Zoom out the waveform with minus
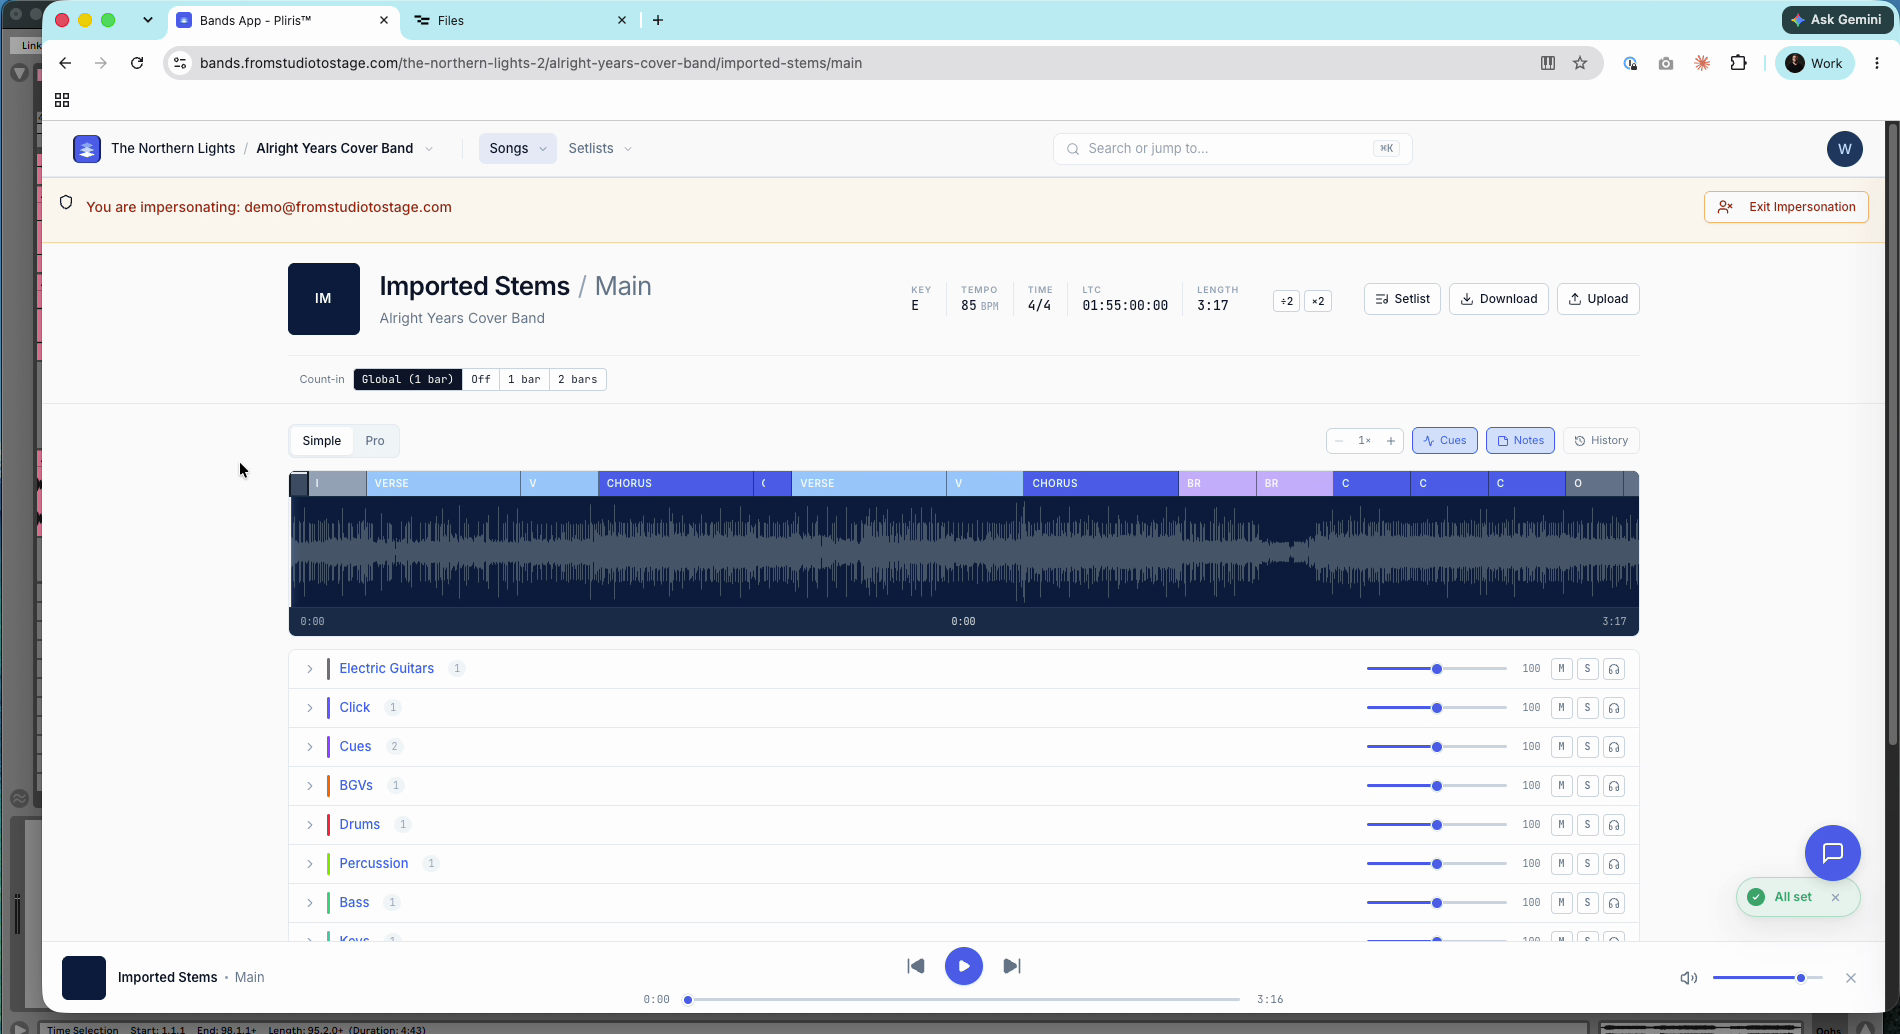 click(1339, 441)
